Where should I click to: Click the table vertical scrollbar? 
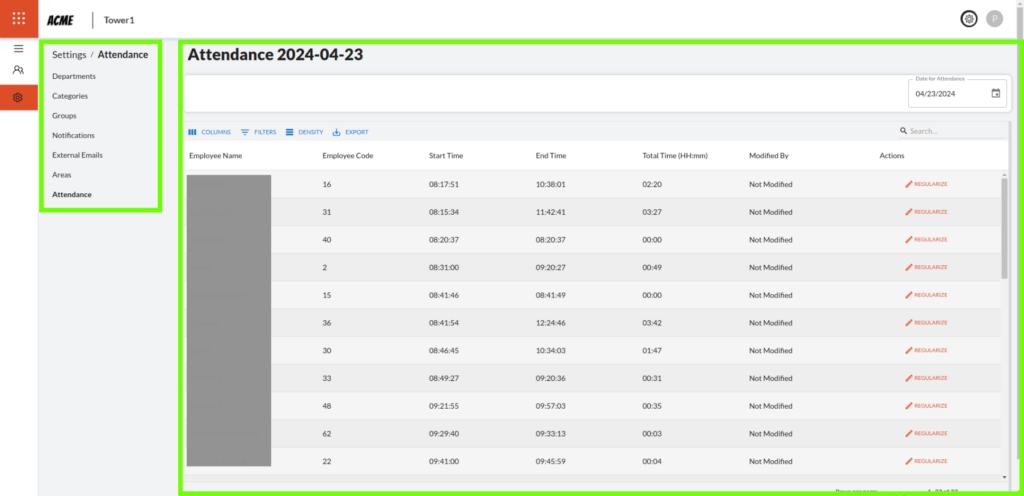pos(1004,230)
